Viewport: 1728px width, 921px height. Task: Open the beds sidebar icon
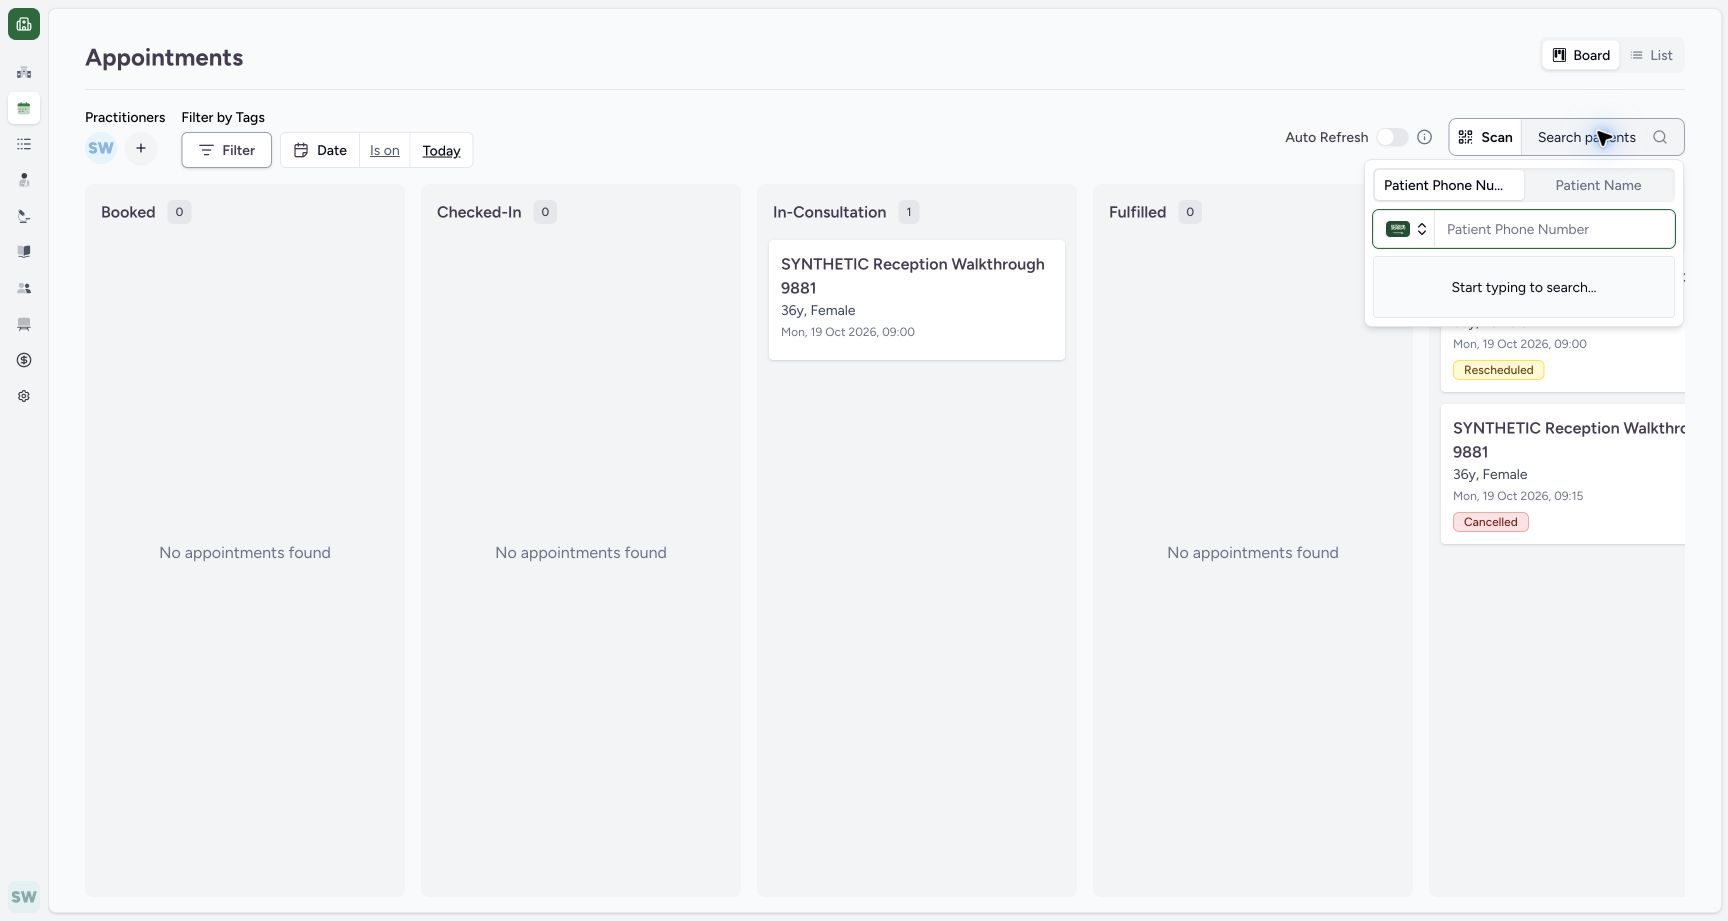24,324
